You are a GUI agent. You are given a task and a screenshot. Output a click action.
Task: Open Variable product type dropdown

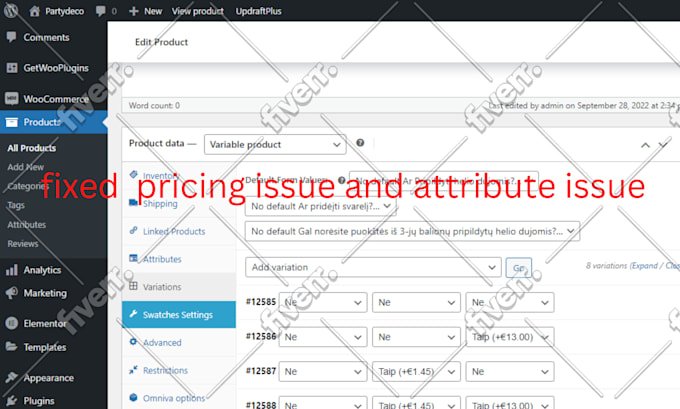coord(275,144)
